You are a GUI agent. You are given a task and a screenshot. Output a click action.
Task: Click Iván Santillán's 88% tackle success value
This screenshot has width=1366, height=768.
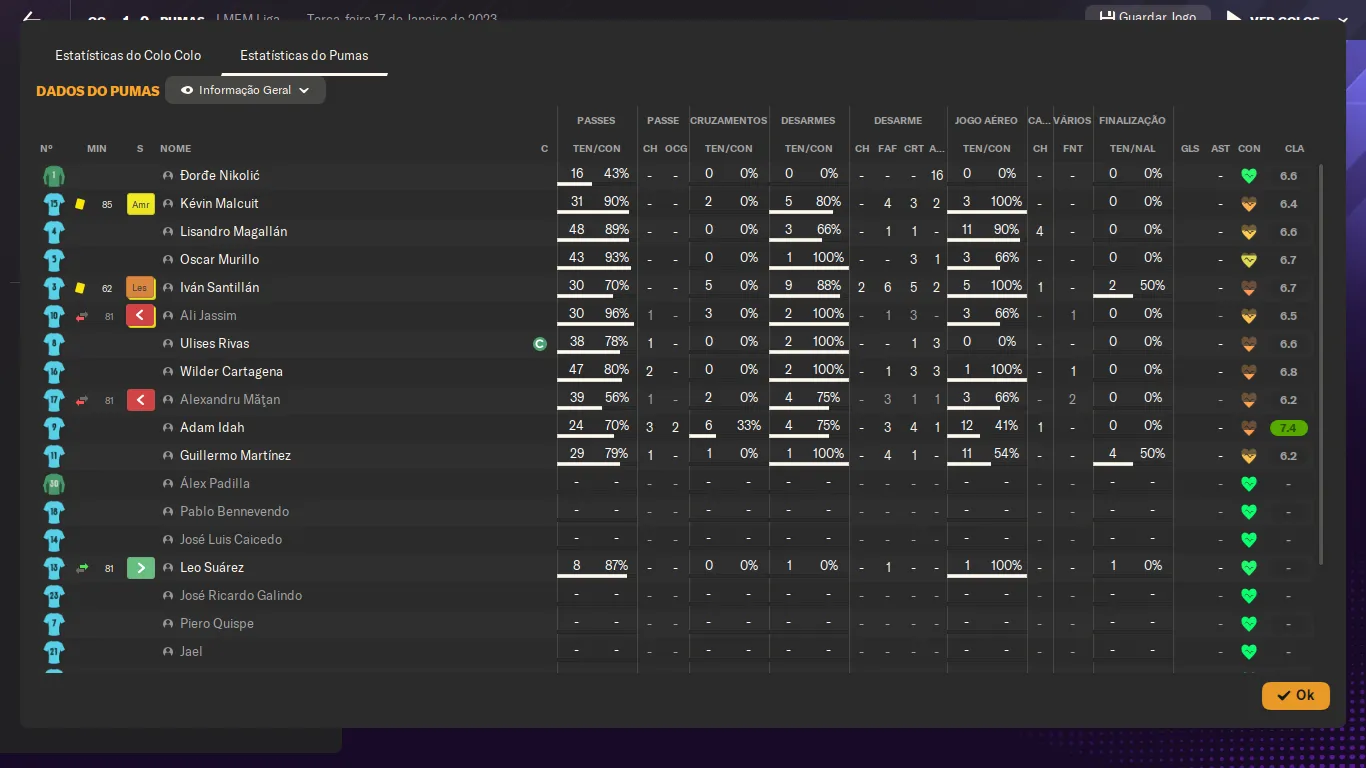tap(829, 286)
